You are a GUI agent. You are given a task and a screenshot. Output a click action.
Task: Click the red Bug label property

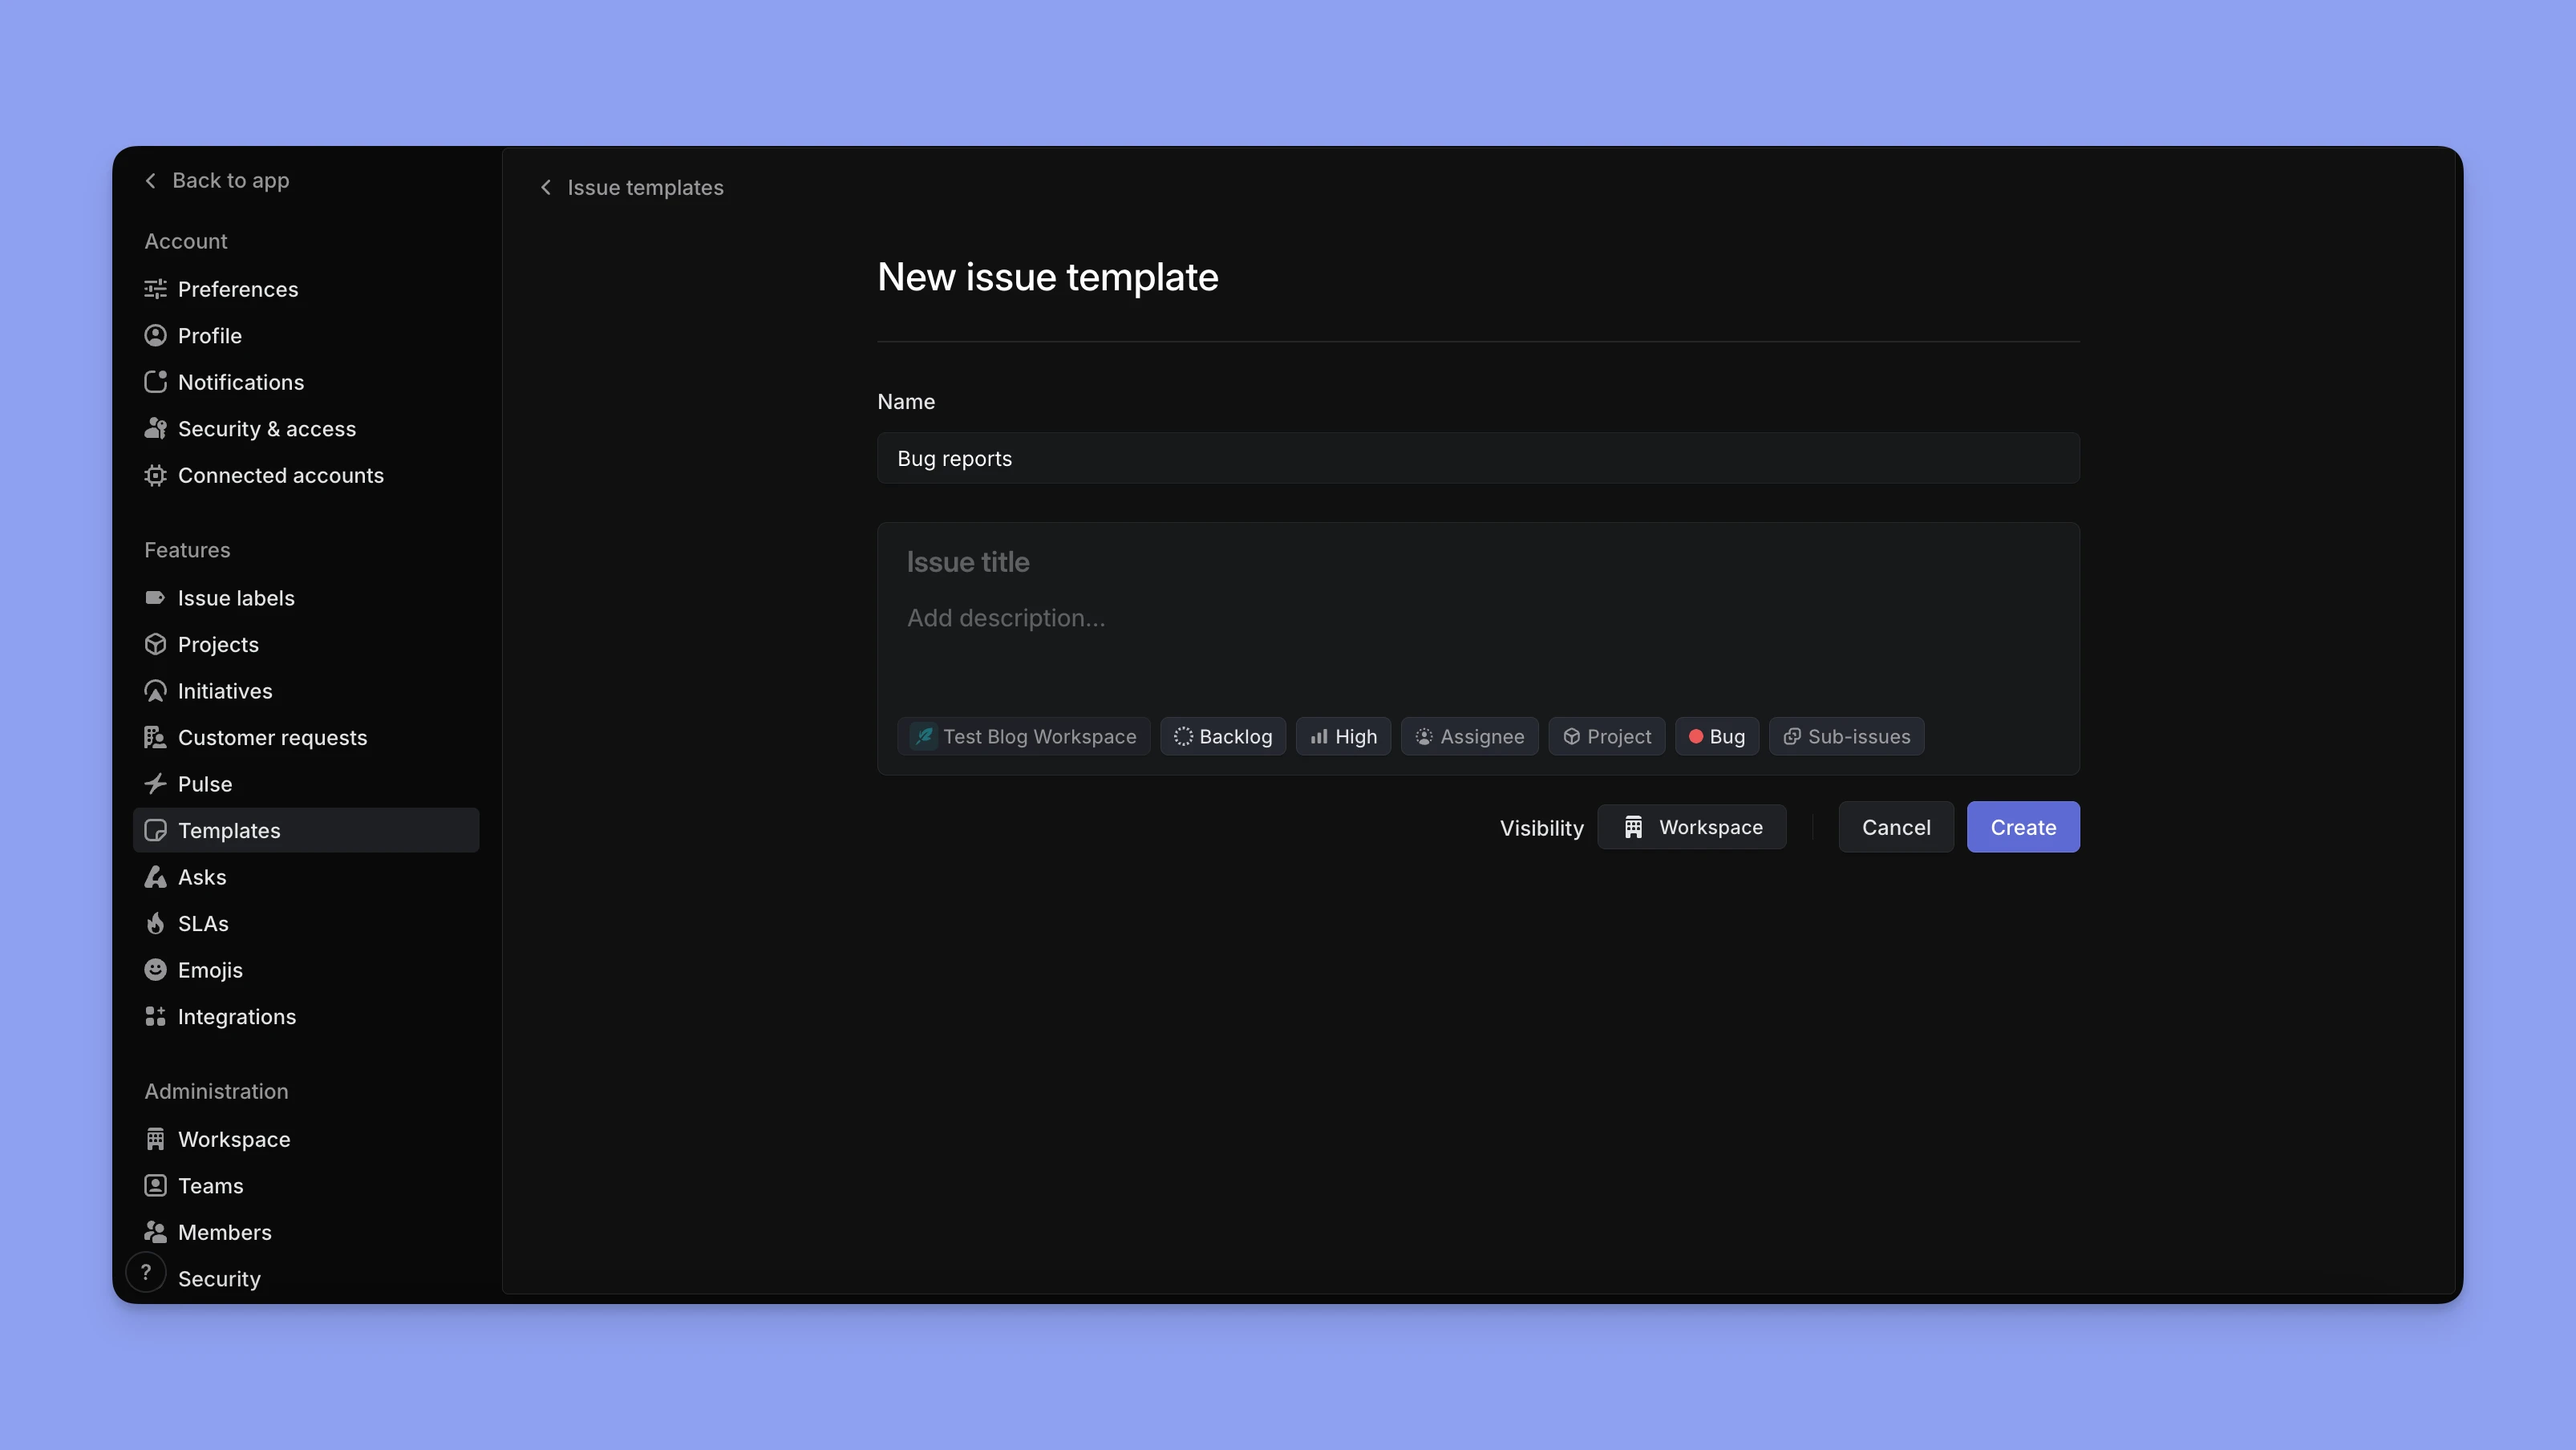[x=1717, y=736]
